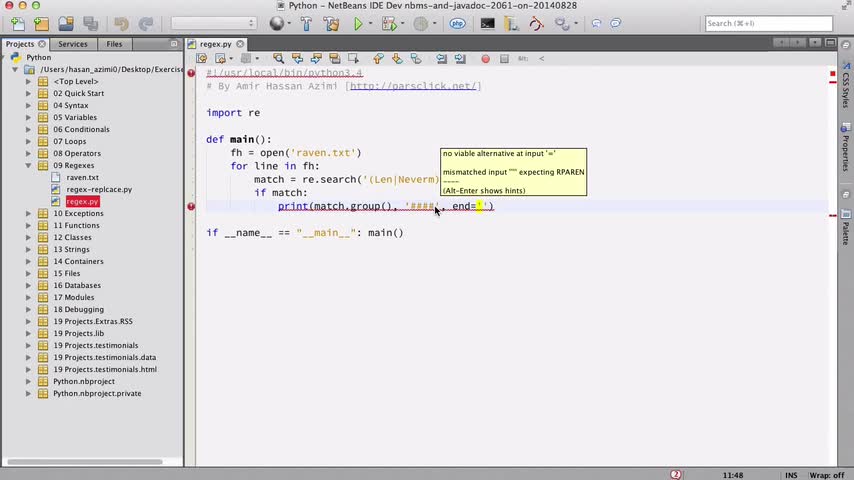Click the error marker beside the print line

191,206
